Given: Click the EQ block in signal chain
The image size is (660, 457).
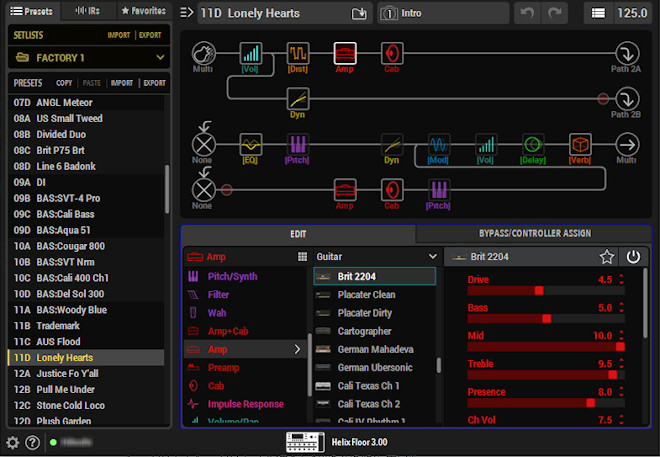Looking at the screenshot, I should (250, 144).
